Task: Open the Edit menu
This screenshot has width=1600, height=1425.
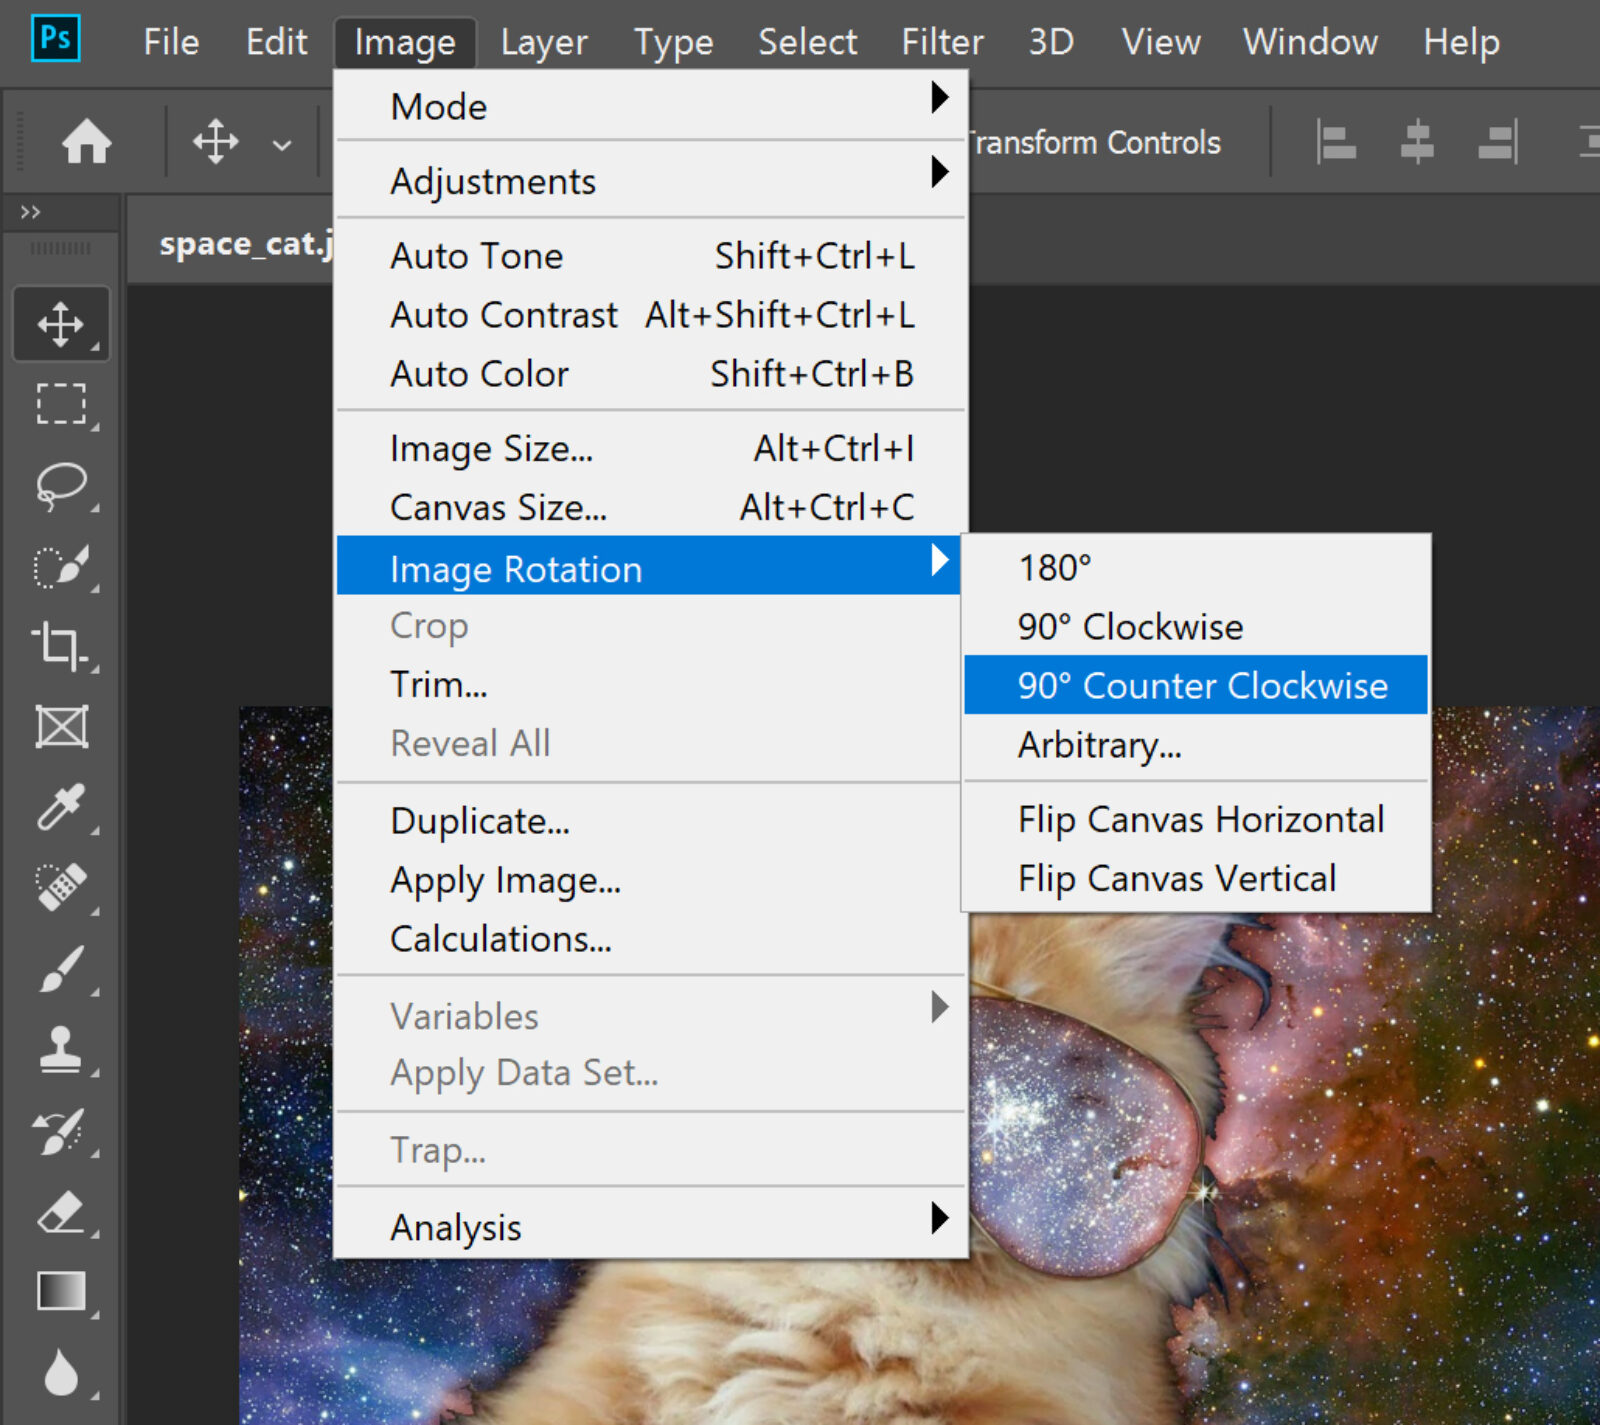Action: (277, 42)
